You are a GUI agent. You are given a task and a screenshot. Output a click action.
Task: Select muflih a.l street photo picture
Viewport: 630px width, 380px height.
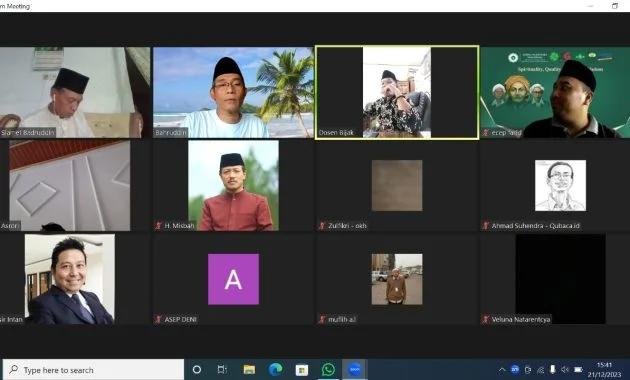[x=397, y=279]
